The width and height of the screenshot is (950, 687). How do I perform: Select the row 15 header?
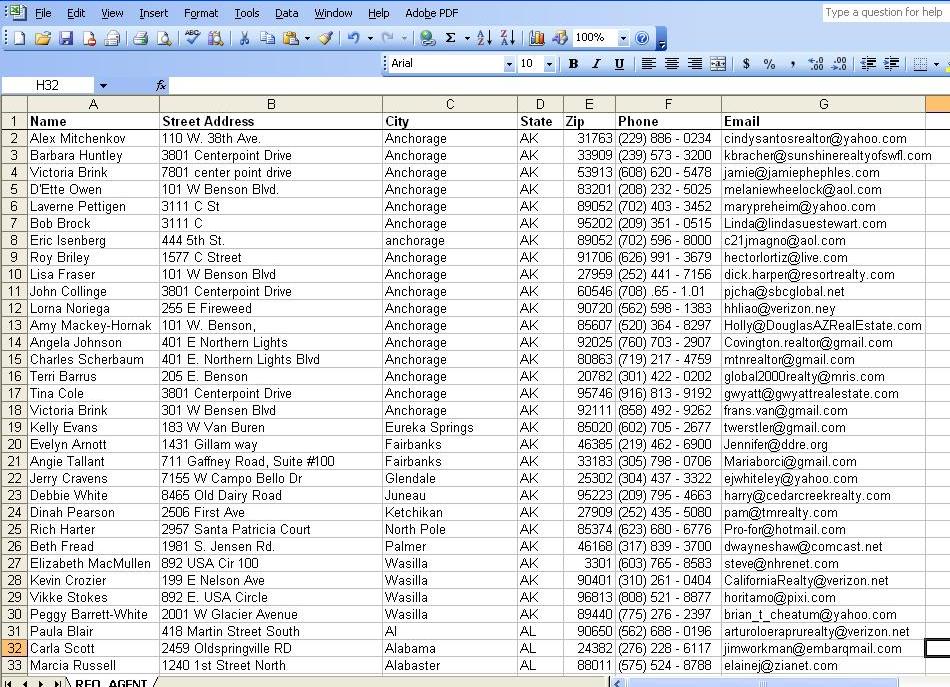(x=14, y=359)
